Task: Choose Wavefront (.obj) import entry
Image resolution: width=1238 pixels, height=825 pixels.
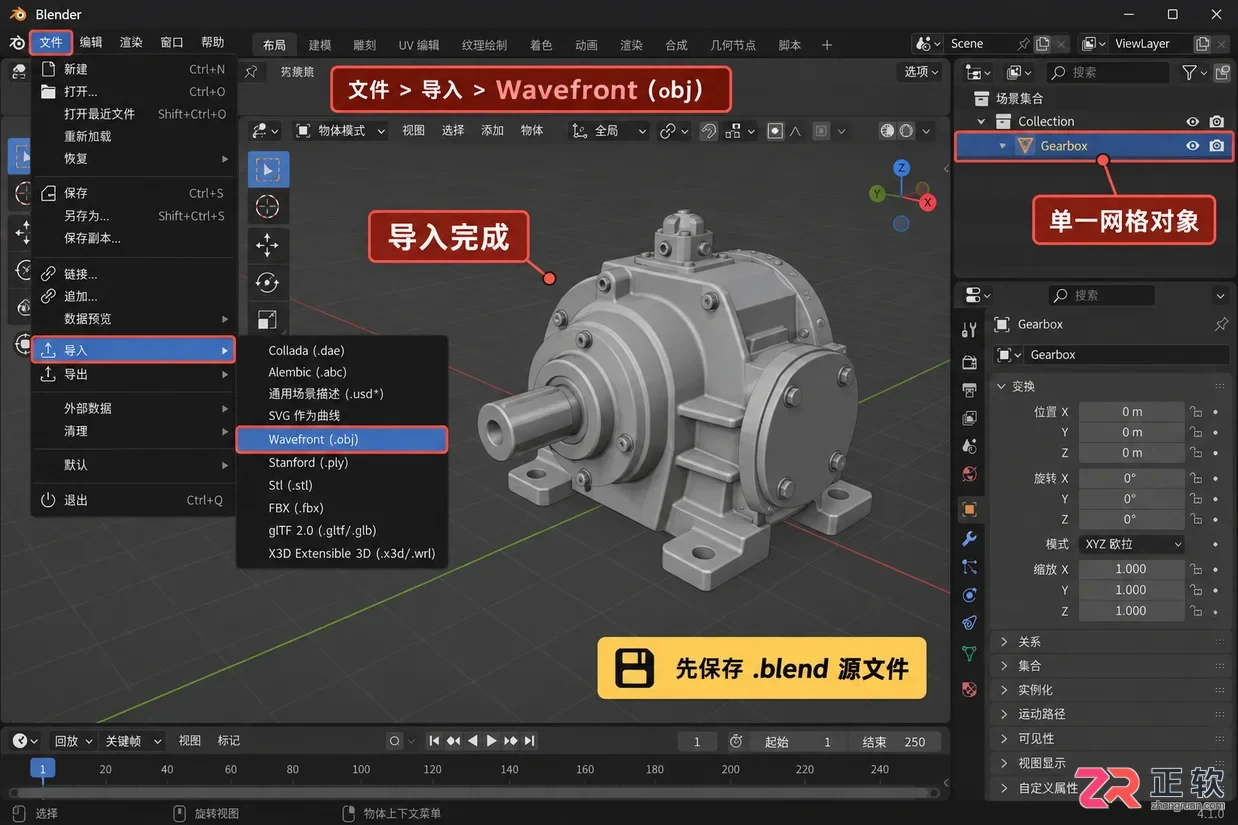Action: pyautogui.click(x=341, y=439)
